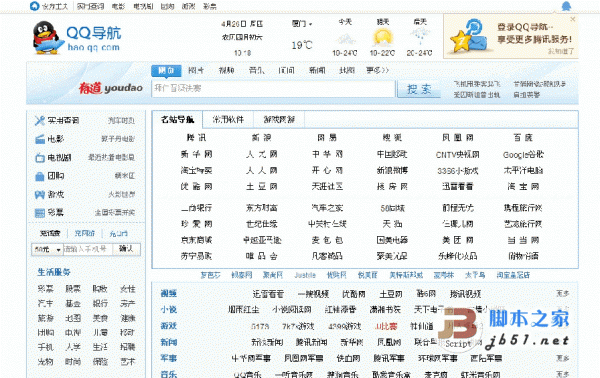Open the CNTV央视网 link
Viewport: 600px width, 378px height.
[x=457, y=155]
